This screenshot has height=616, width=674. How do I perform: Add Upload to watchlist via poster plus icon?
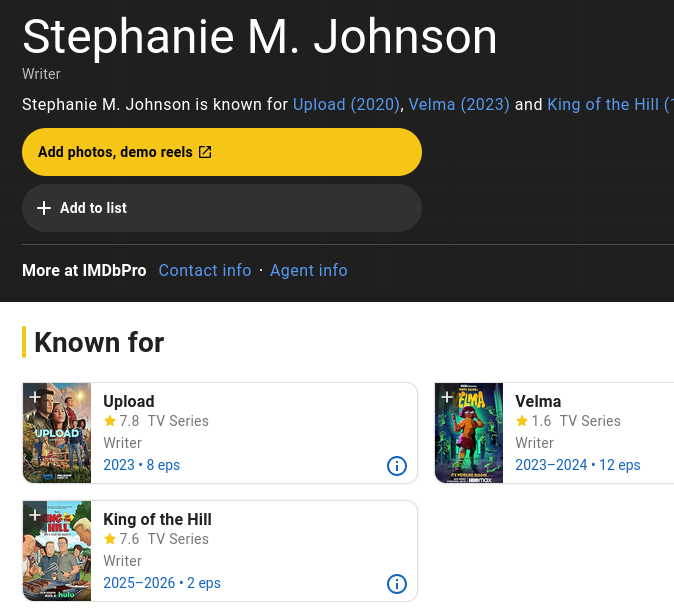(35, 396)
